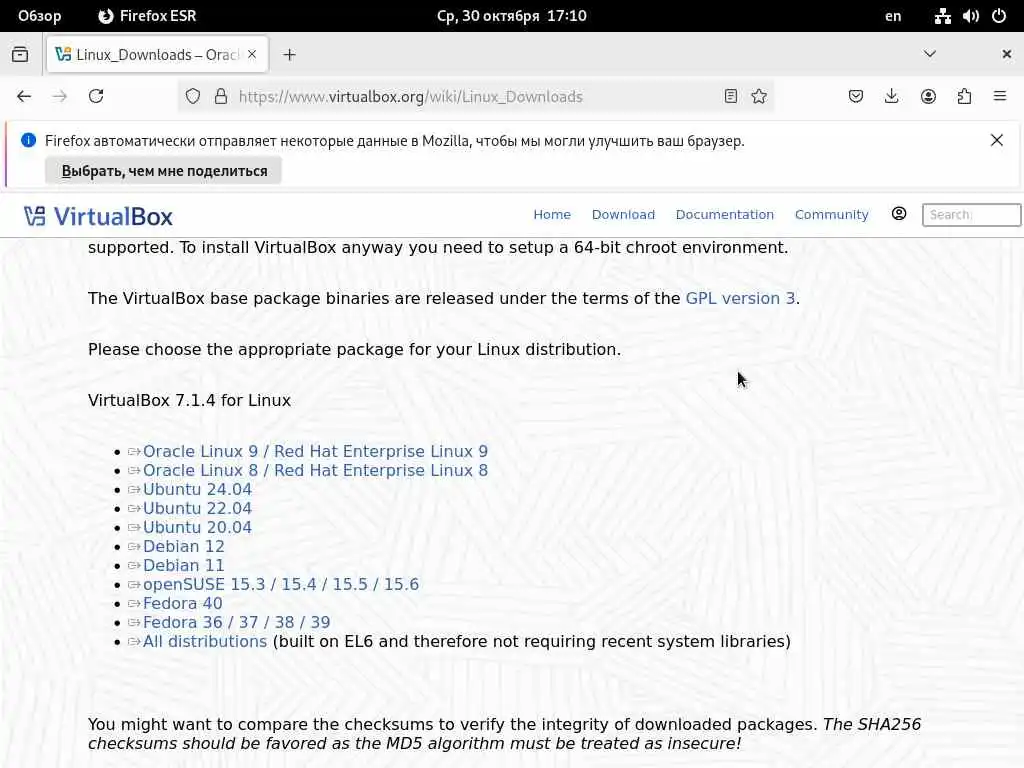Click 'Выбрать, чем мне поделиться' button
Image resolution: width=1024 pixels, height=768 pixels.
point(163,171)
